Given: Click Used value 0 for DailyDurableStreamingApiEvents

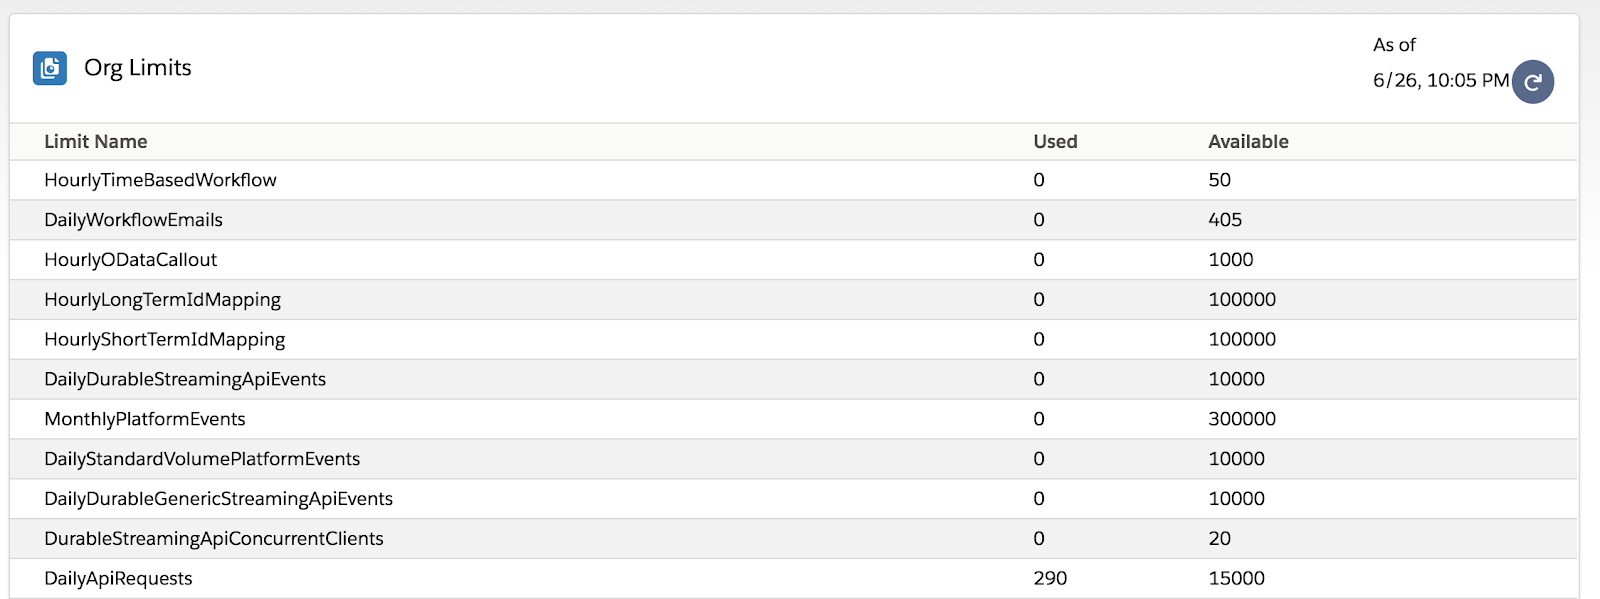Looking at the screenshot, I should (x=1039, y=379).
